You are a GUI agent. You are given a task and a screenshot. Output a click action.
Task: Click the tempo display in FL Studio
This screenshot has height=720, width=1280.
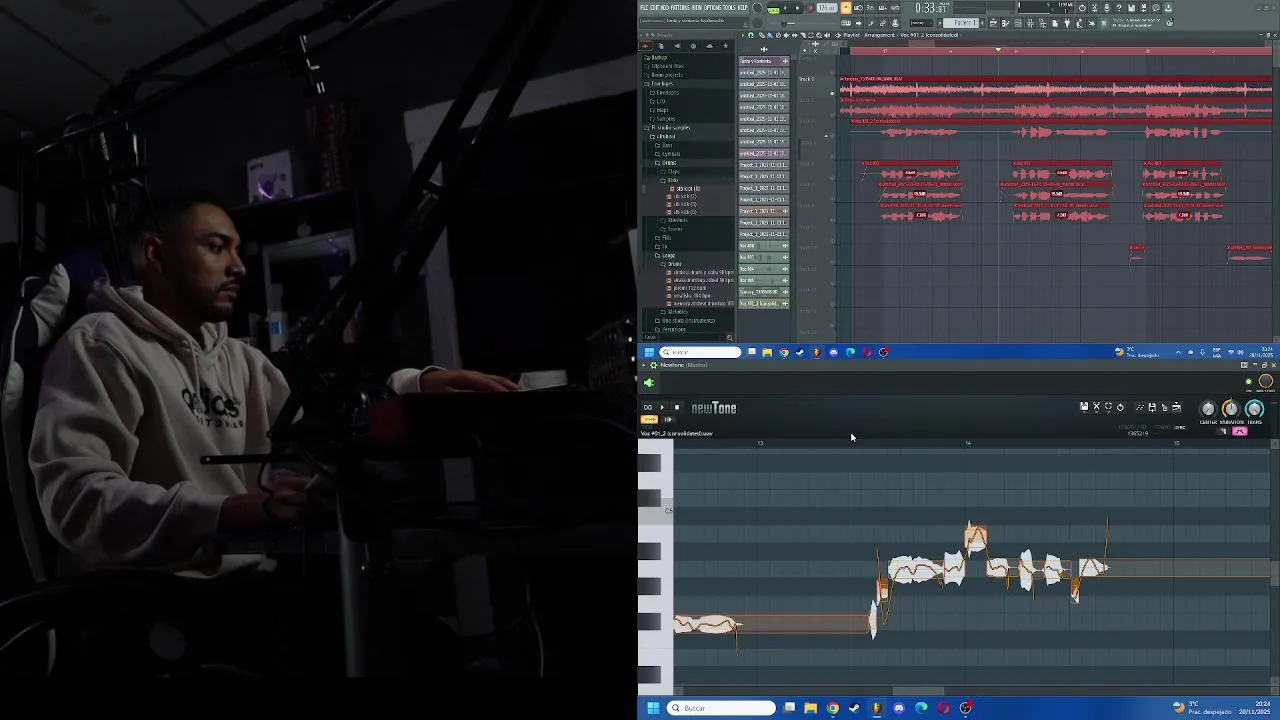(x=827, y=8)
